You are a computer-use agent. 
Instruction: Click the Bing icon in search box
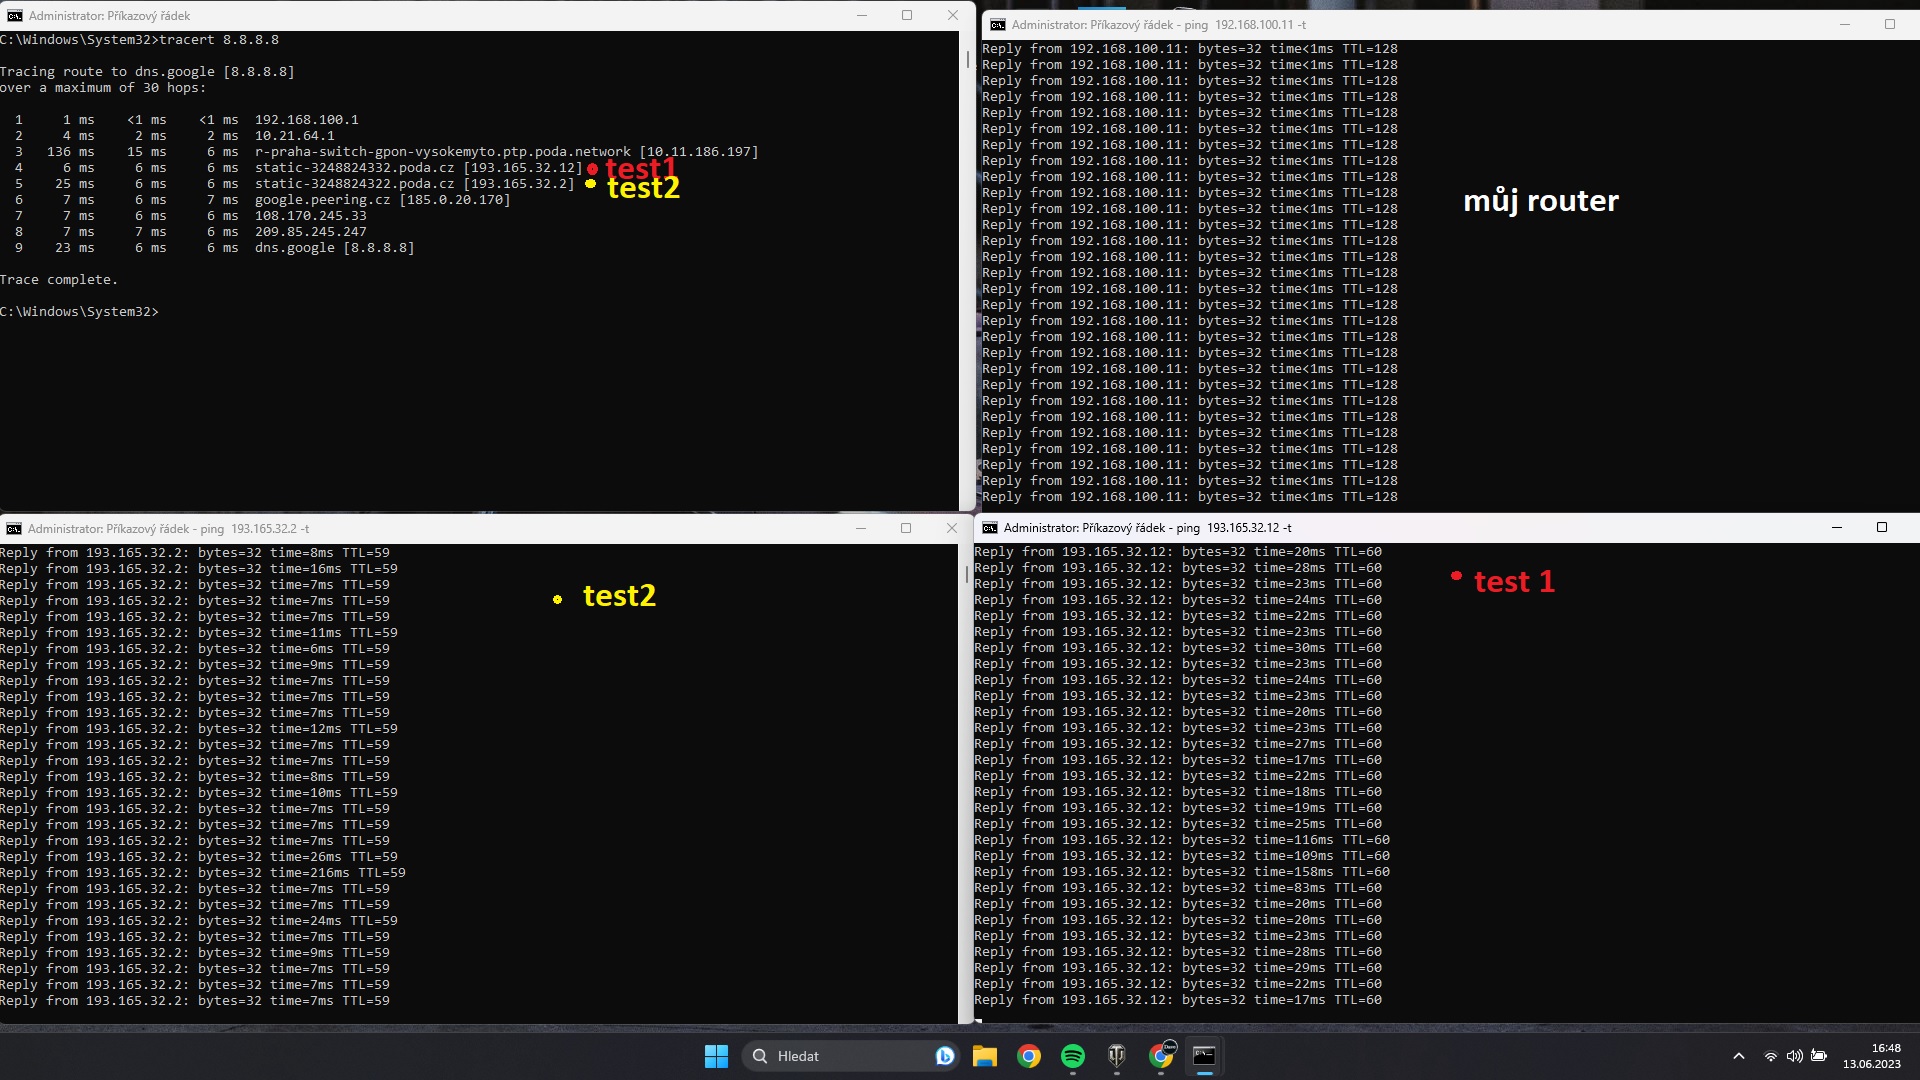pos(944,1056)
